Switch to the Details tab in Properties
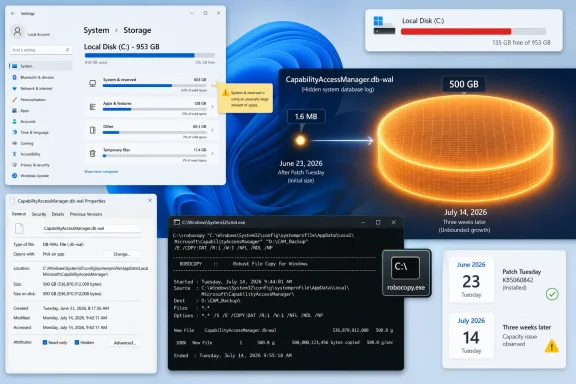 coord(58,214)
